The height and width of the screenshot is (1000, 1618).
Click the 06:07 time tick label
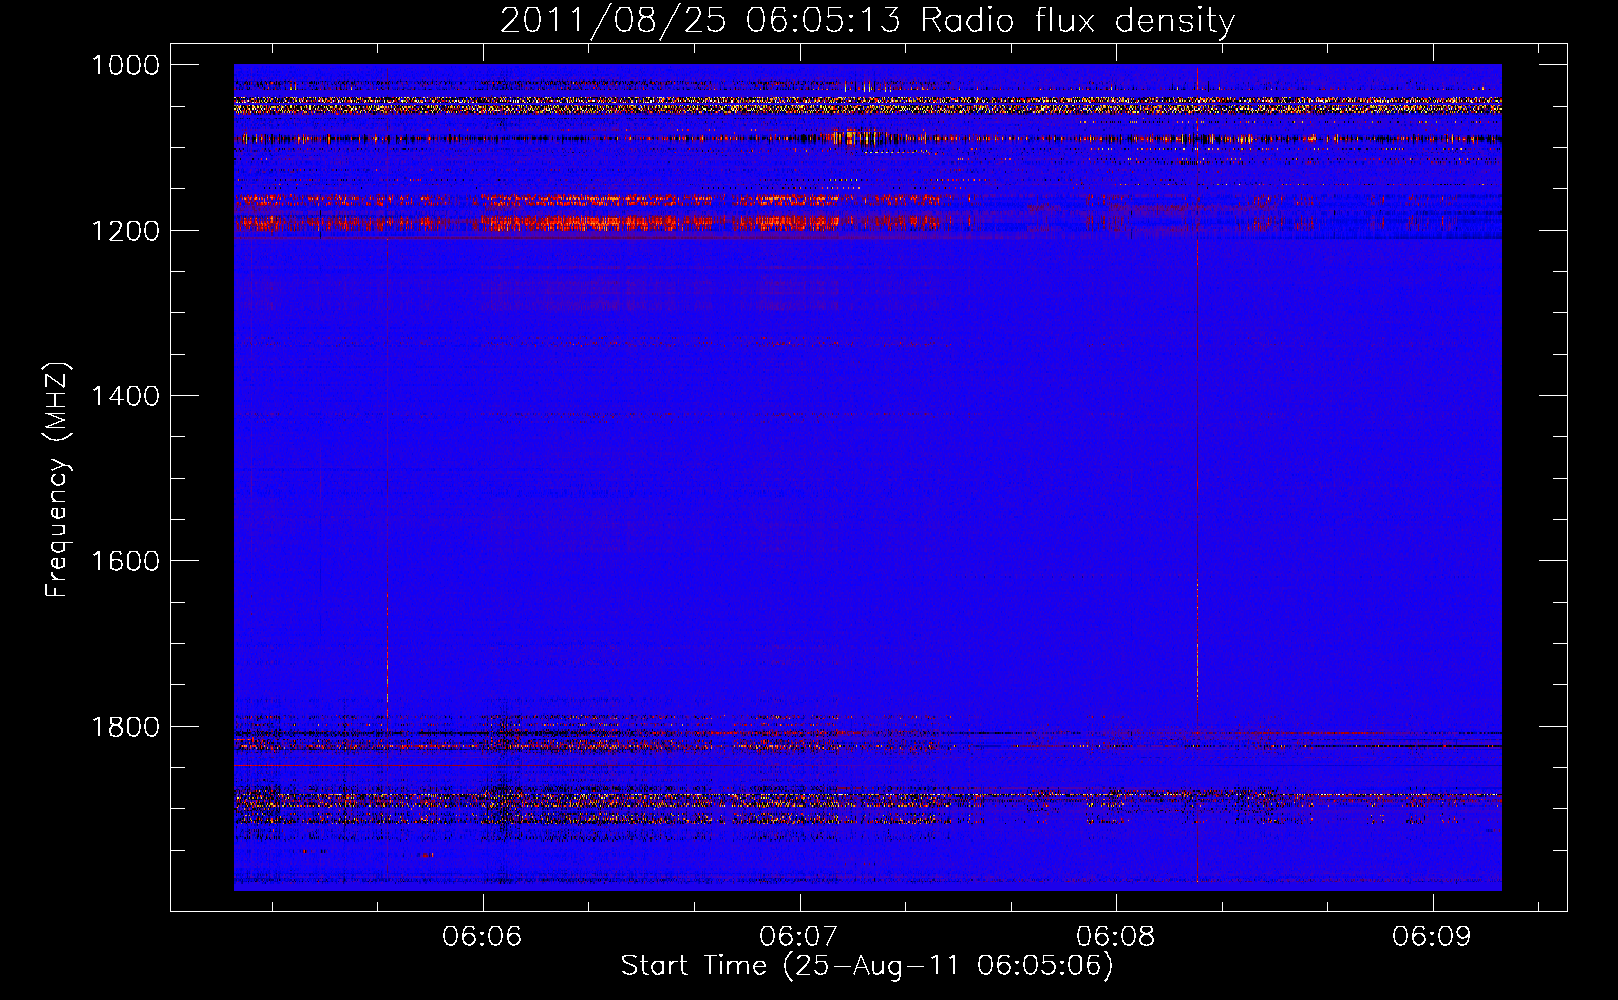pyautogui.click(x=799, y=937)
